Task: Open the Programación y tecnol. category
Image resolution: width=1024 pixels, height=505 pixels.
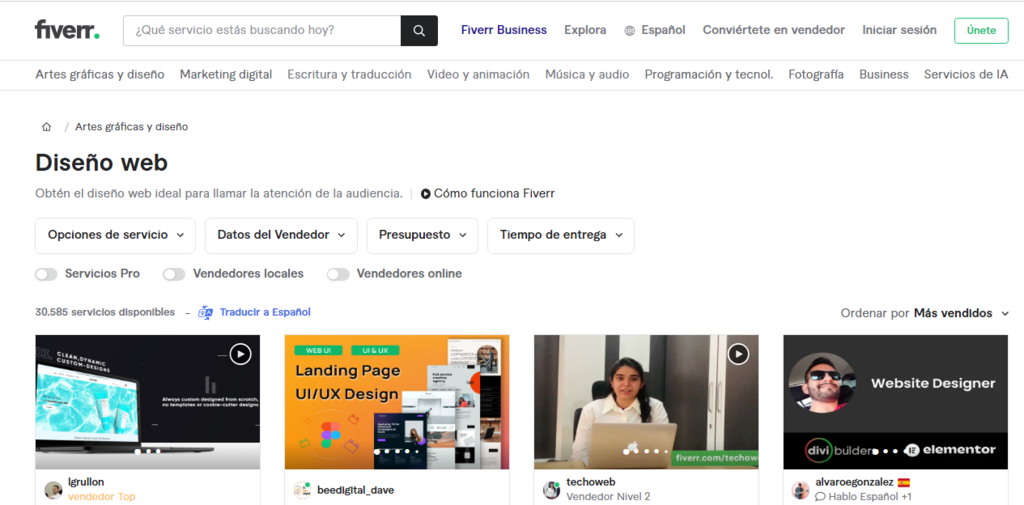Action: tap(709, 74)
